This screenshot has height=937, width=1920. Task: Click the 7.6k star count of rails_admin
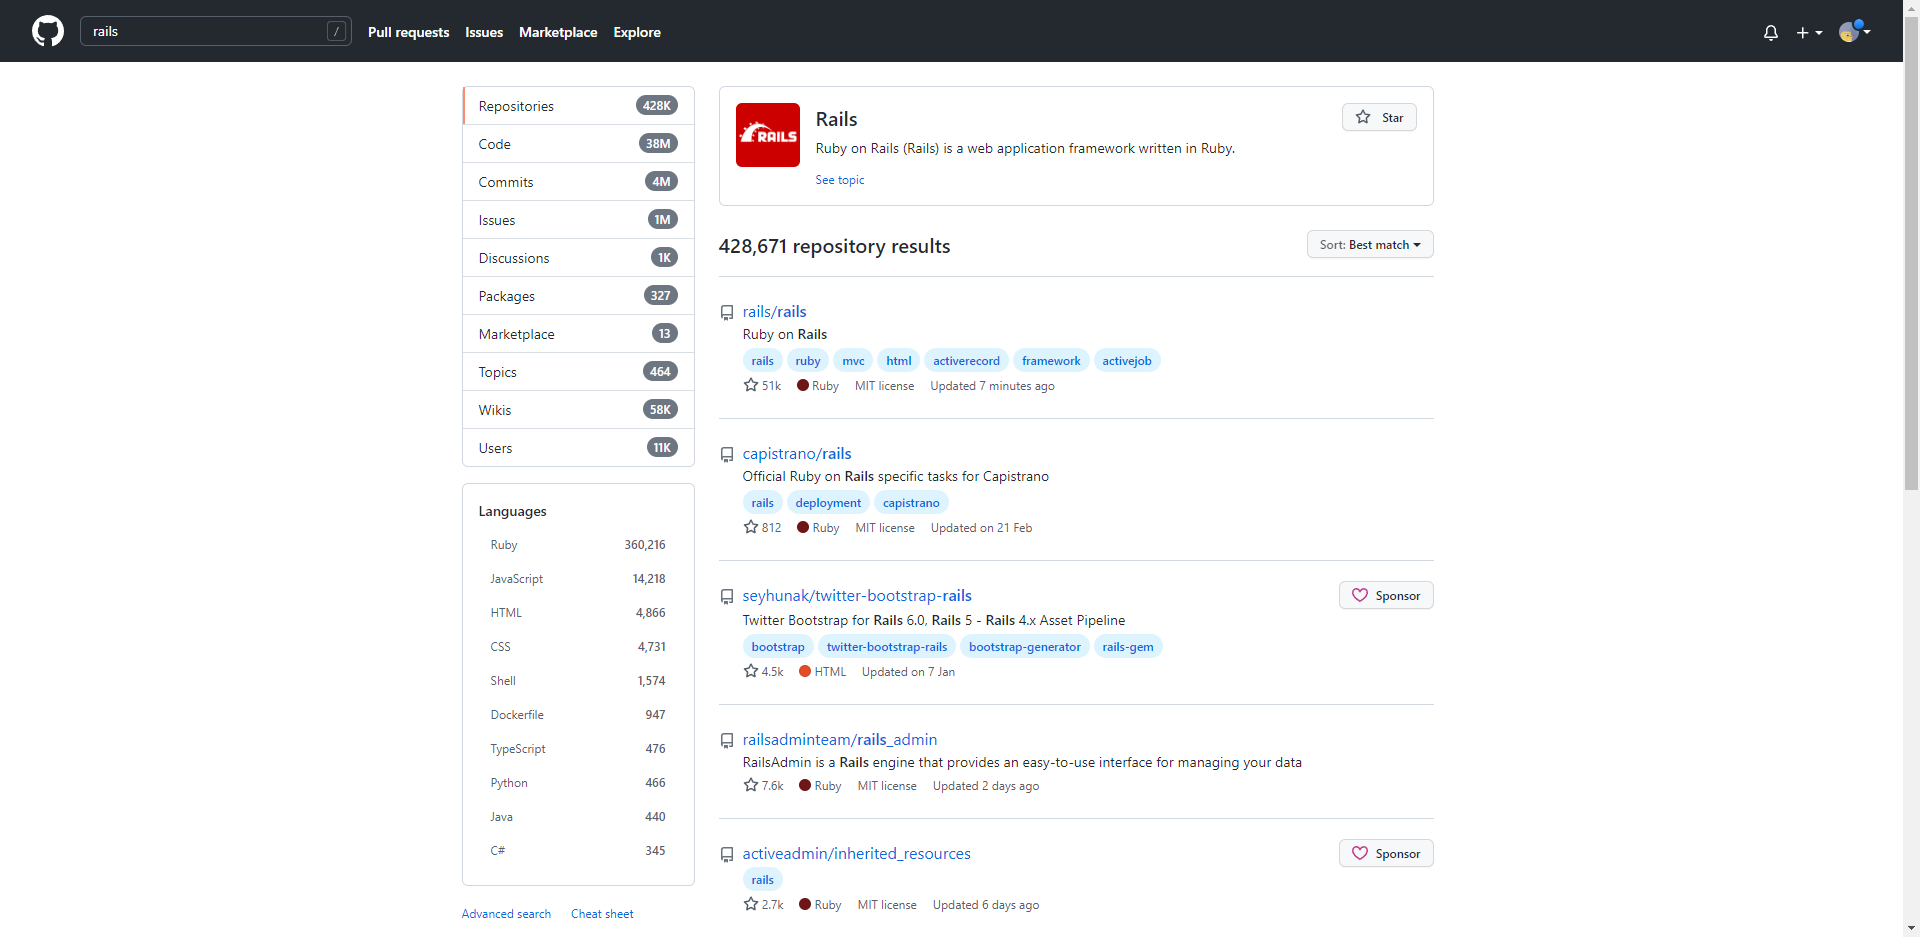point(763,785)
